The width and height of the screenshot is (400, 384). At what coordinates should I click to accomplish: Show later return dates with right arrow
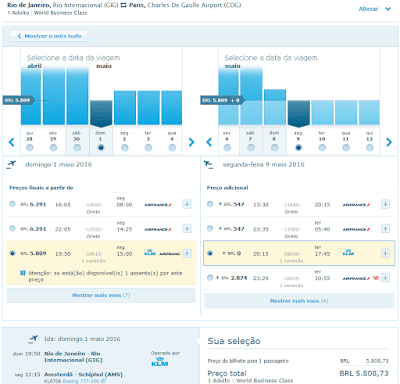[389, 142]
